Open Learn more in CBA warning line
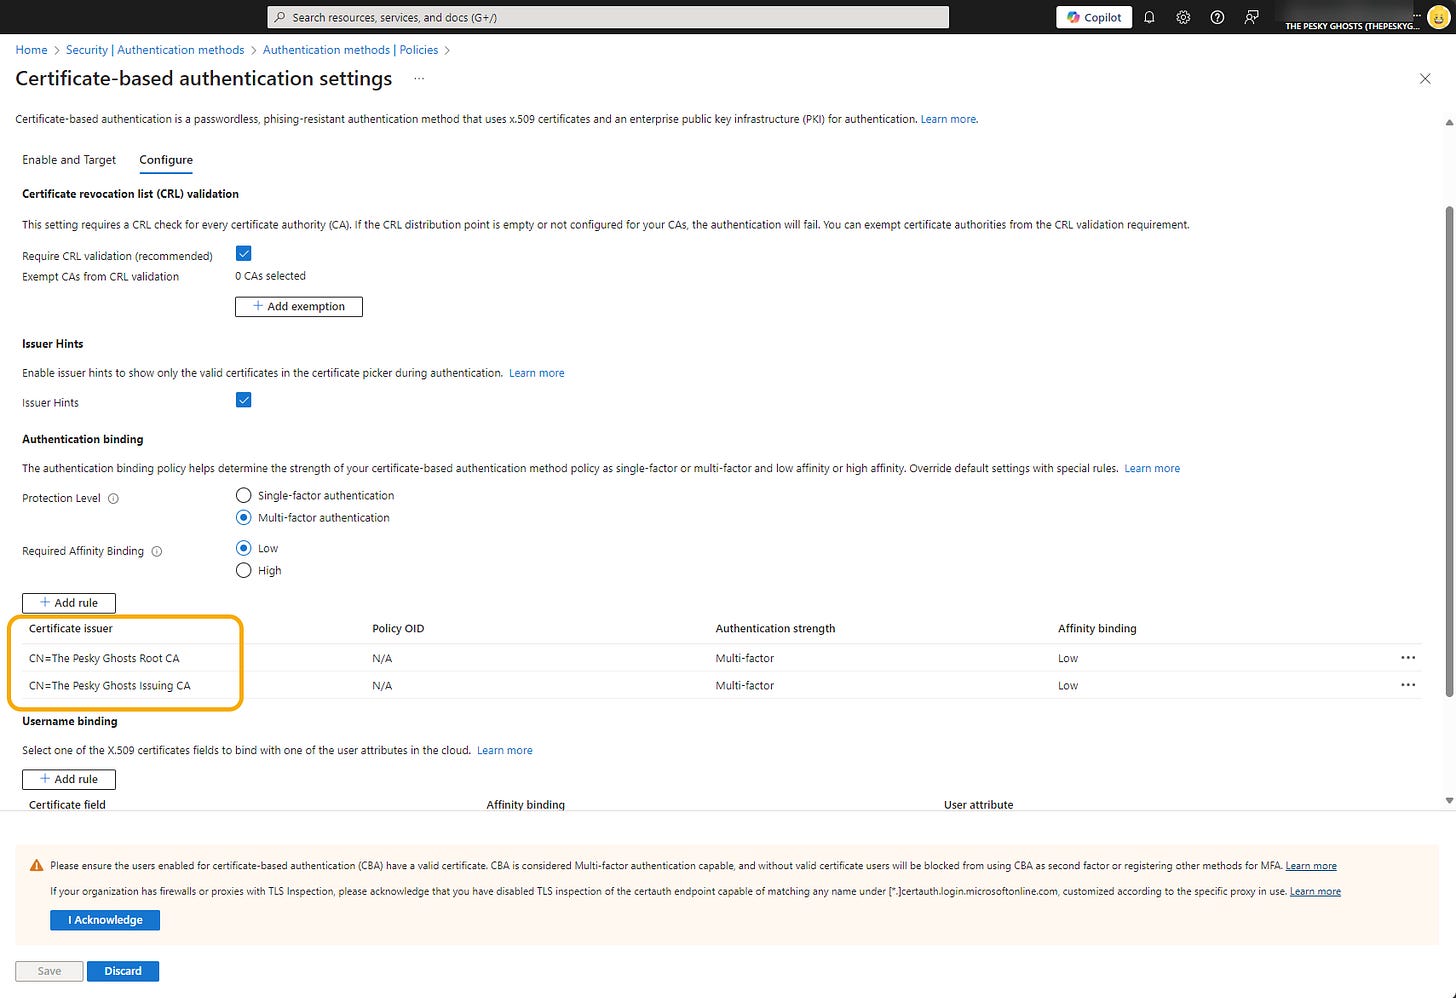 (1311, 866)
